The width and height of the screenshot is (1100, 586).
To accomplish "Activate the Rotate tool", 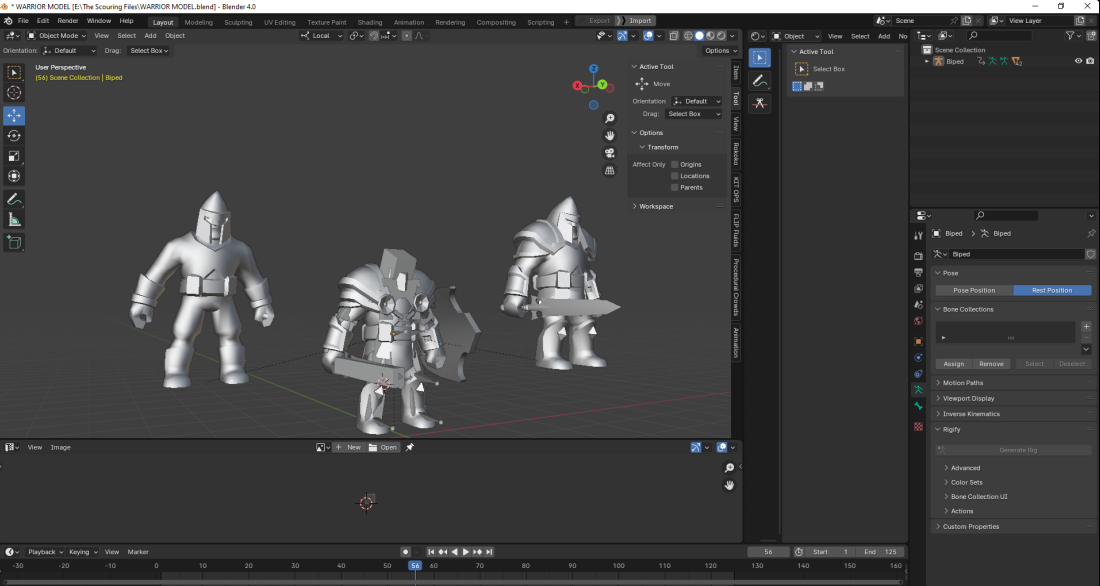I will click(14, 135).
